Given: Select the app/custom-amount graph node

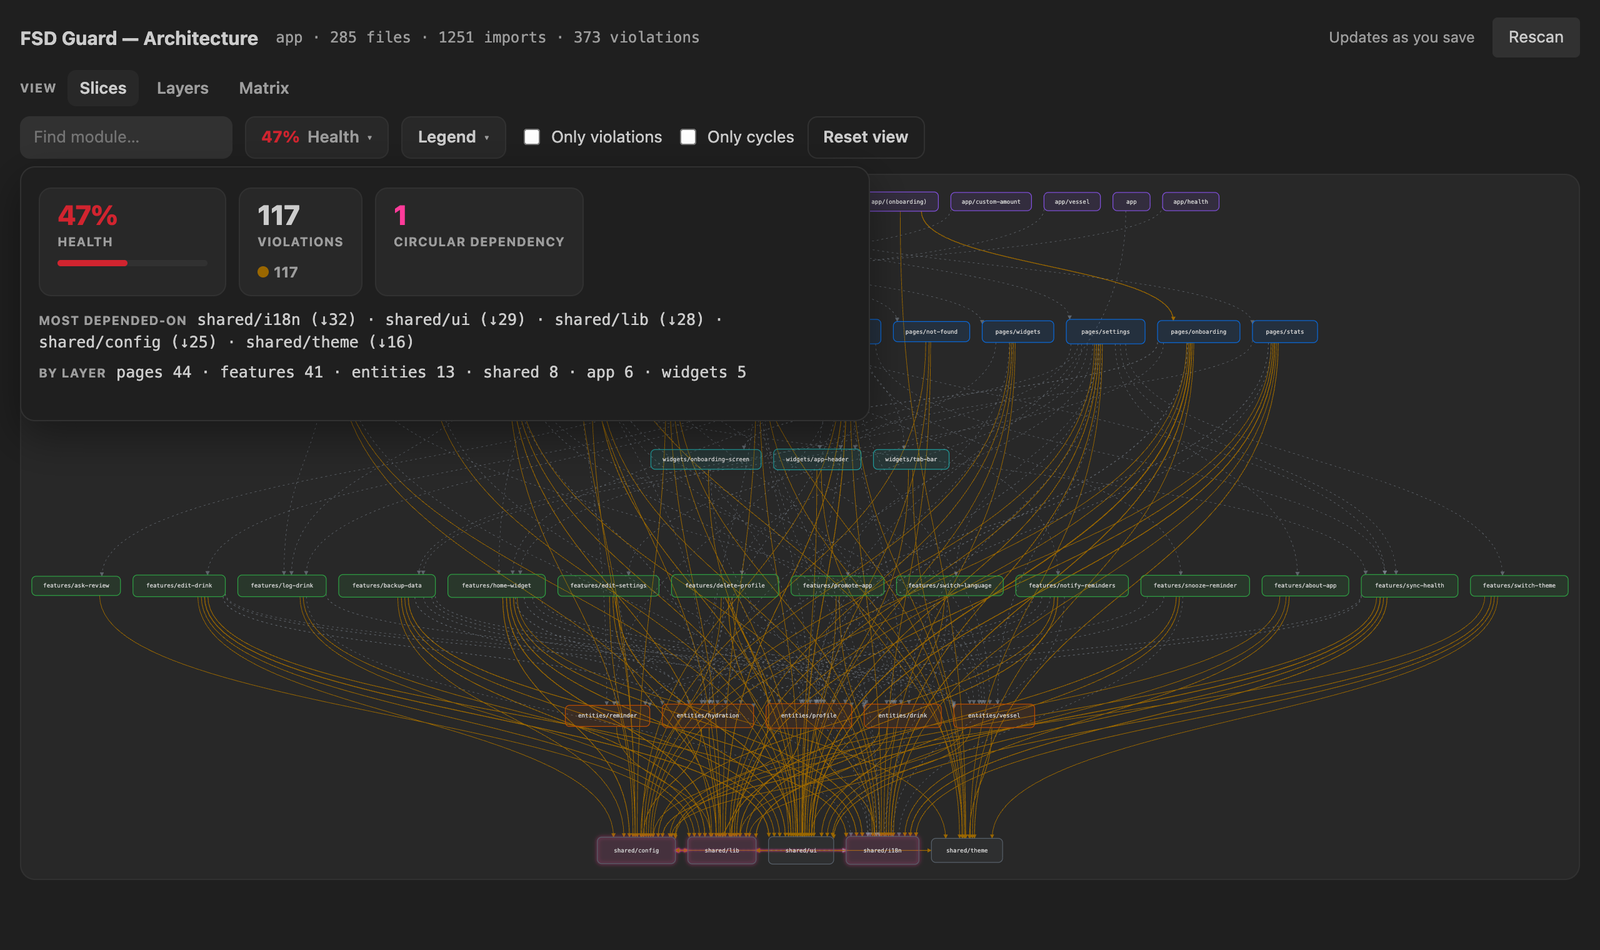Looking at the screenshot, I should click(x=991, y=202).
